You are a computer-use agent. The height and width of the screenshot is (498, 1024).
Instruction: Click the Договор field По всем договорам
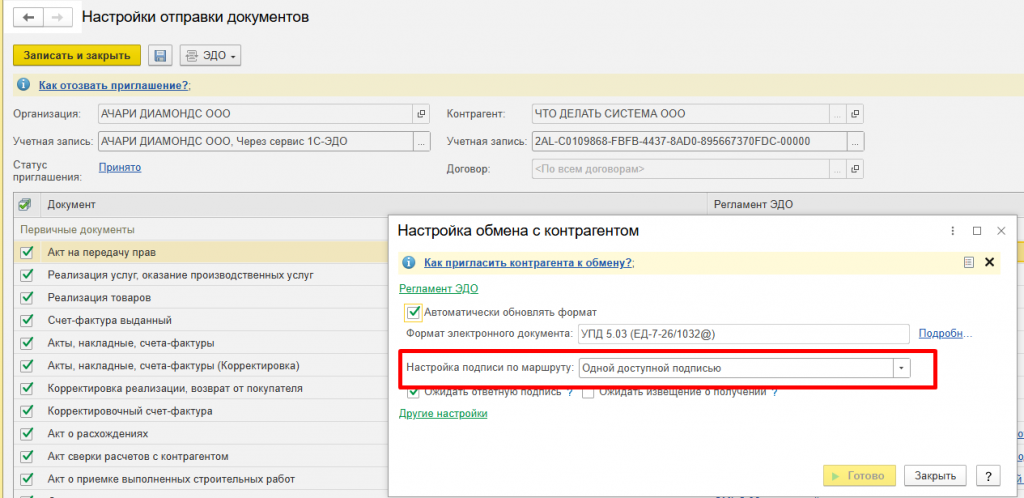[x=681, y=169]
